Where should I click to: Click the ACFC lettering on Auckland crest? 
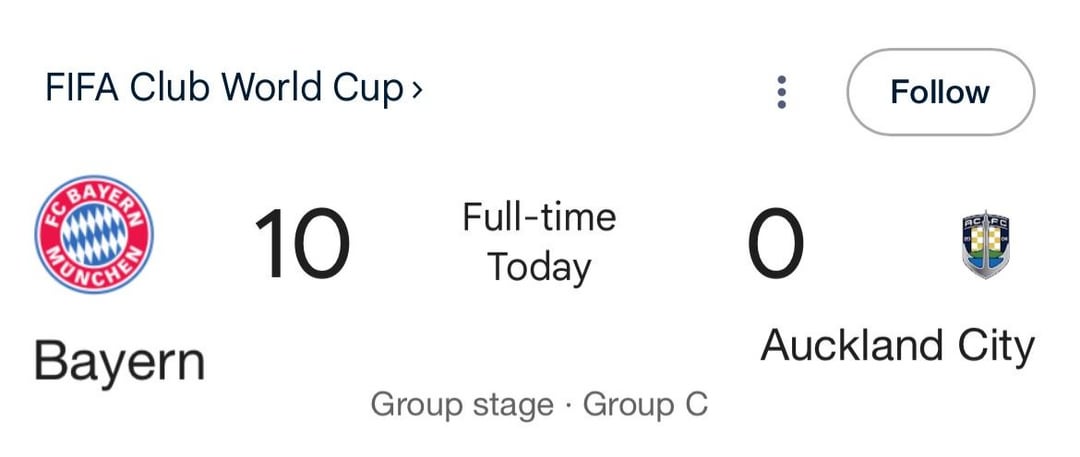coord(985,221)
